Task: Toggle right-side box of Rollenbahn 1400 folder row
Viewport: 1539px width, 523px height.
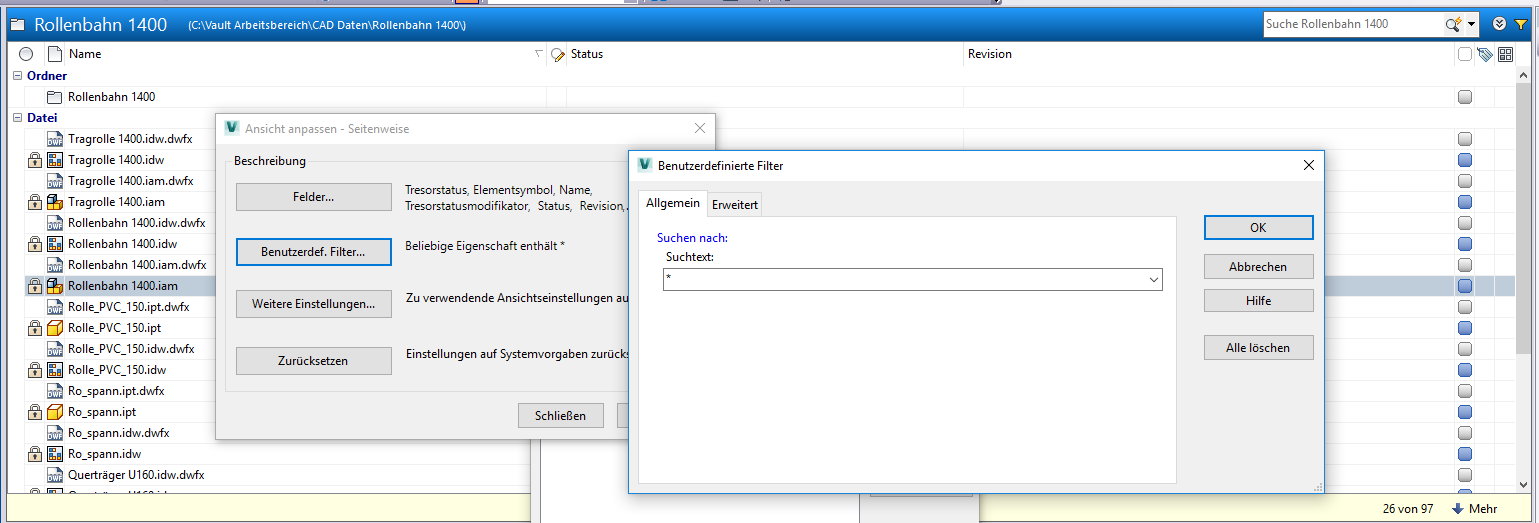Action: (1465, 97)
